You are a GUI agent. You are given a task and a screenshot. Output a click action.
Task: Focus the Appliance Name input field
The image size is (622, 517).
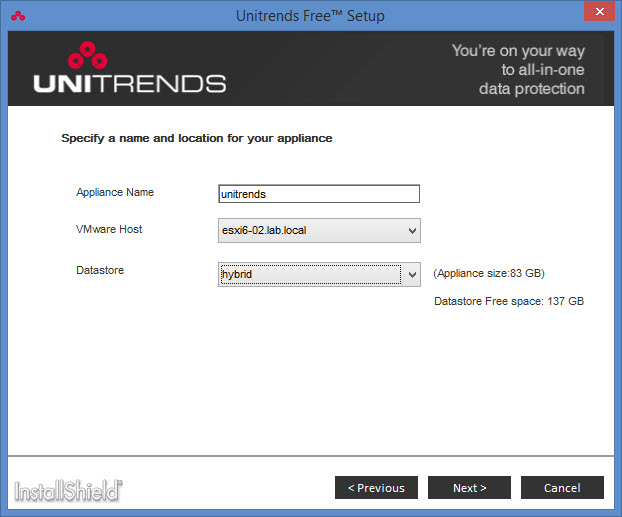click(319, 194)
